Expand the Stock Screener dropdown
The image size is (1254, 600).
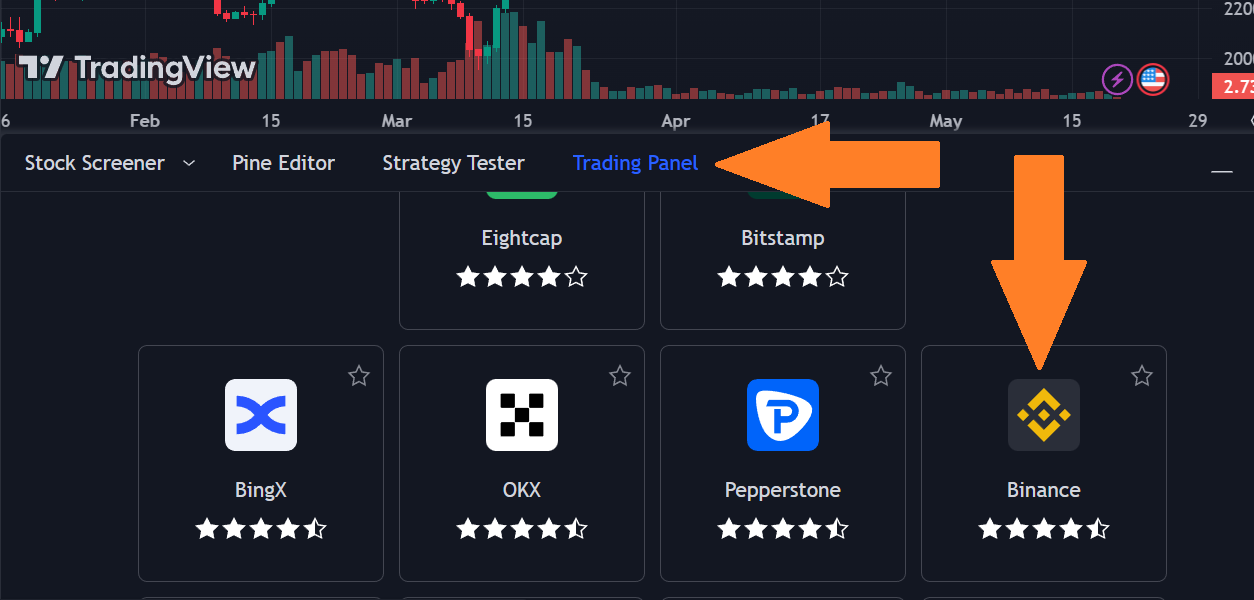click(x=189, y=162)
